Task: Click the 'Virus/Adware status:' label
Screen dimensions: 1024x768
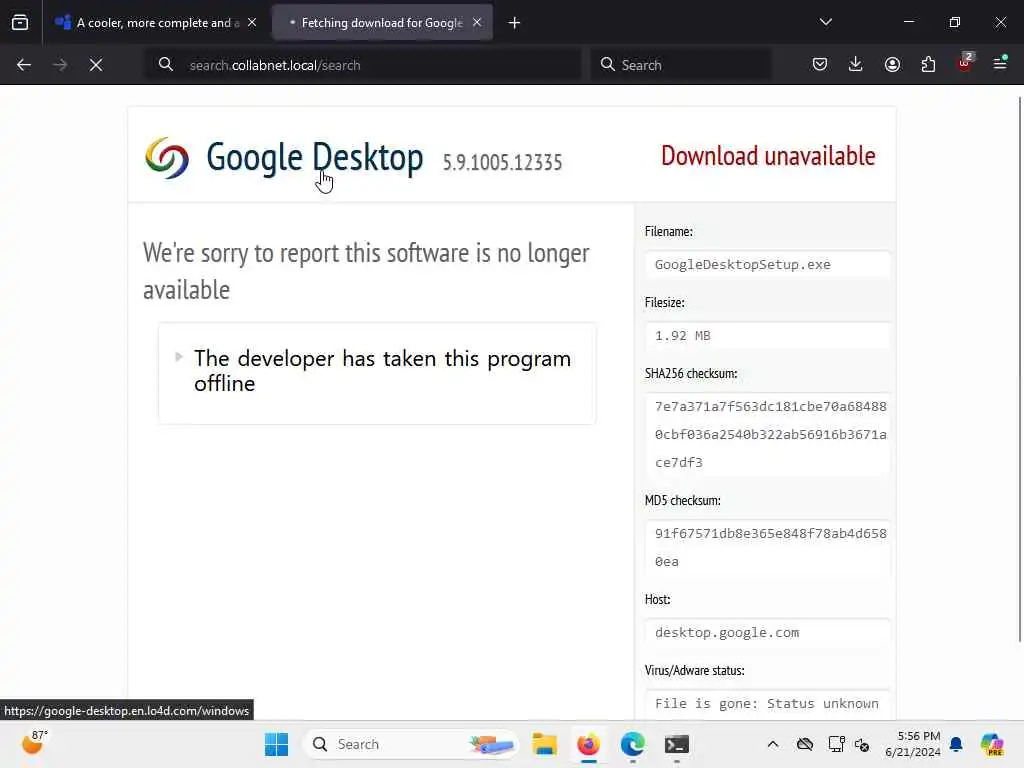Action: pyautogui.click(x=695, y=671)
